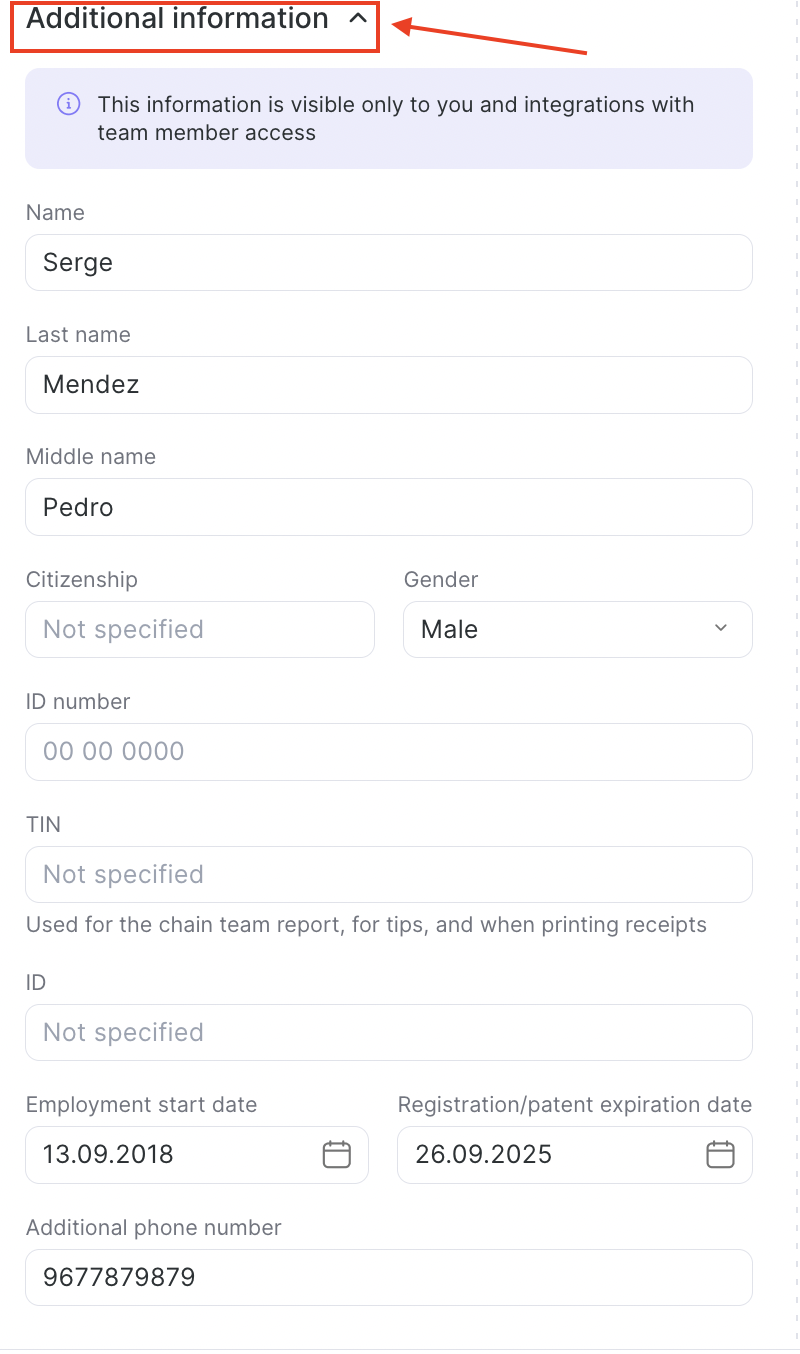Click the Additional information heading text
The width and height of the screenshot is (800, 1354).
(x=177, y=19)
